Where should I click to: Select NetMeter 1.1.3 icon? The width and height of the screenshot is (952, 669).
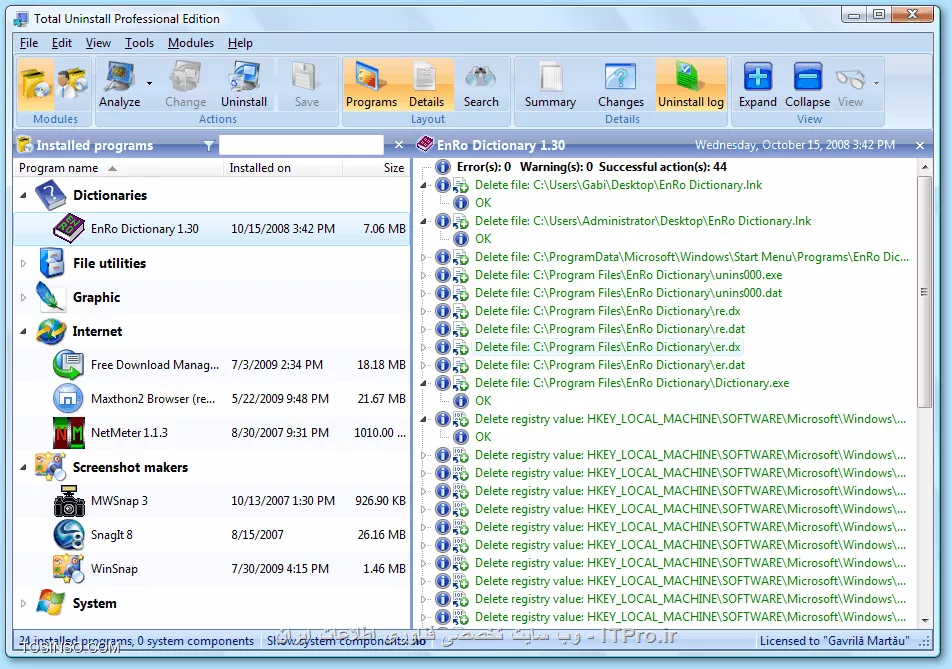[69, 433]
